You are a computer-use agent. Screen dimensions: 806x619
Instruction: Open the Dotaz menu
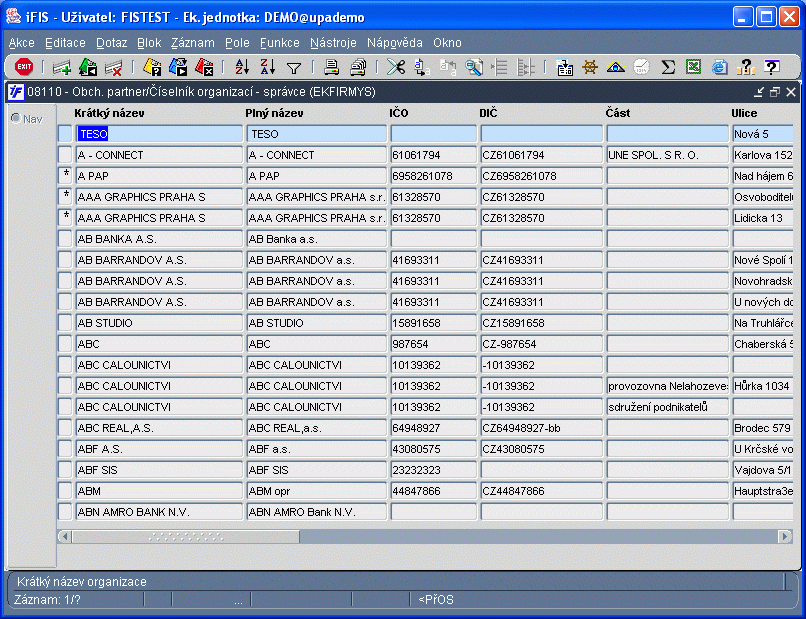(x=112, y=43)
